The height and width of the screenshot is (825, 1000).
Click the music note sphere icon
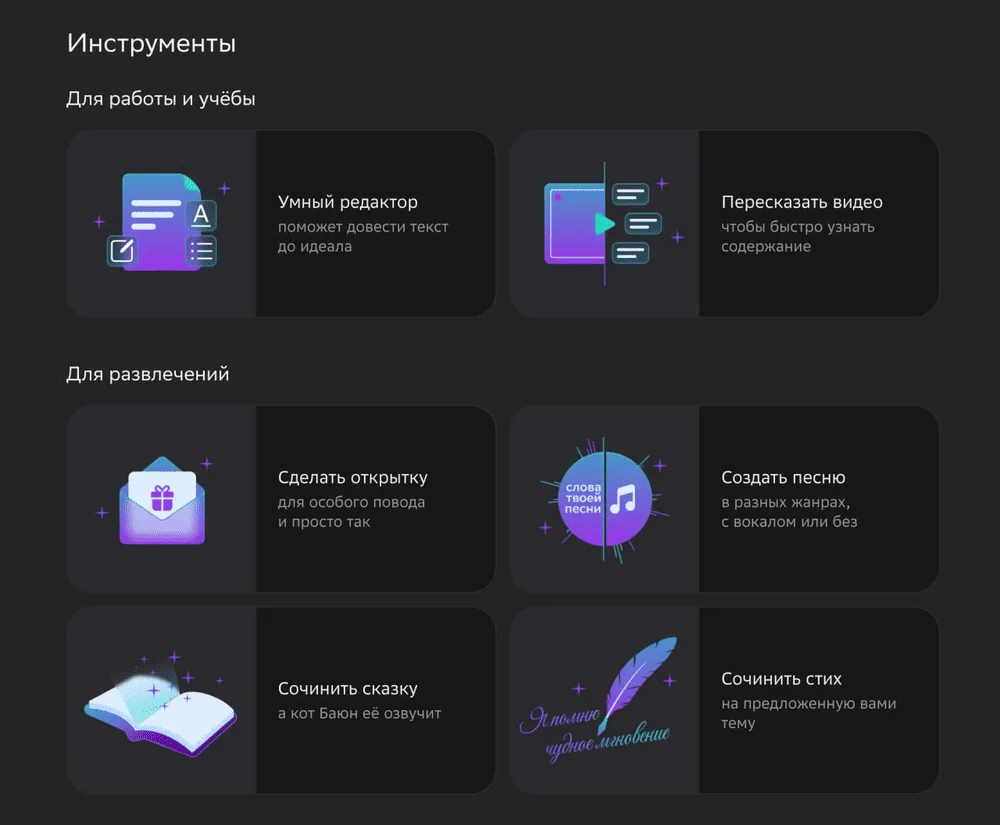coord(605,499)
